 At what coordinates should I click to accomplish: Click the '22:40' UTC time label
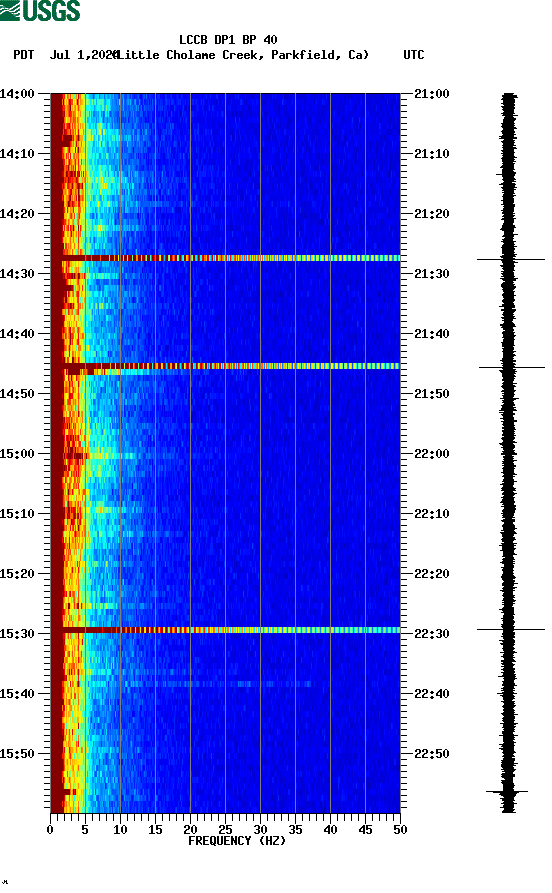(432, 694)
